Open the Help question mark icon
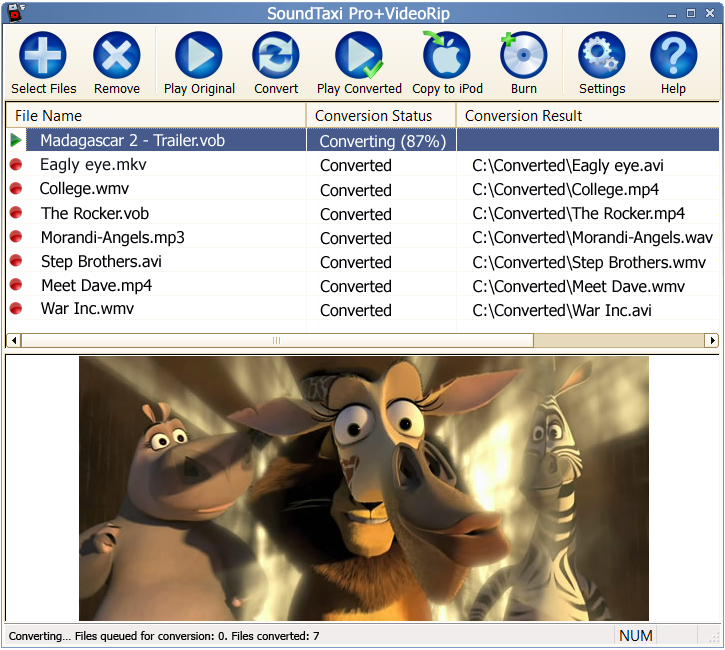 [673, 55]
